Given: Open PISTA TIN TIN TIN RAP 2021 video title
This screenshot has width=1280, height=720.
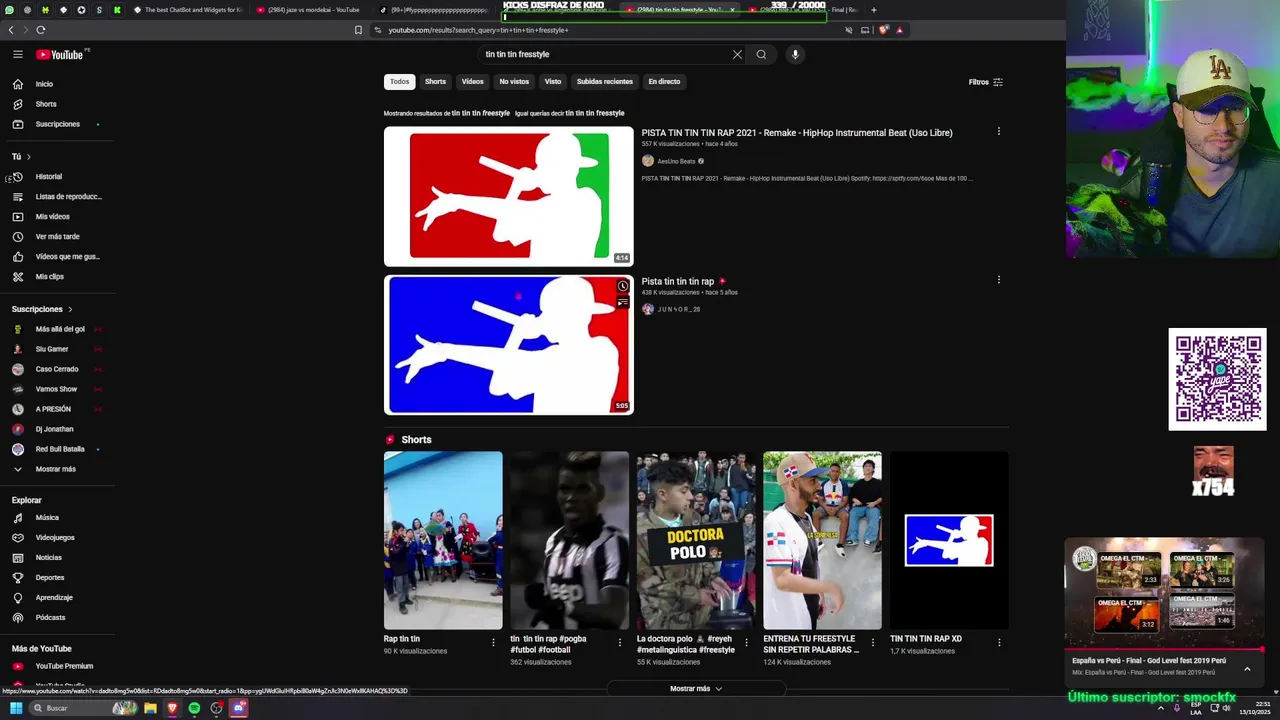Looking at the screenshot, I should [797, 133].
